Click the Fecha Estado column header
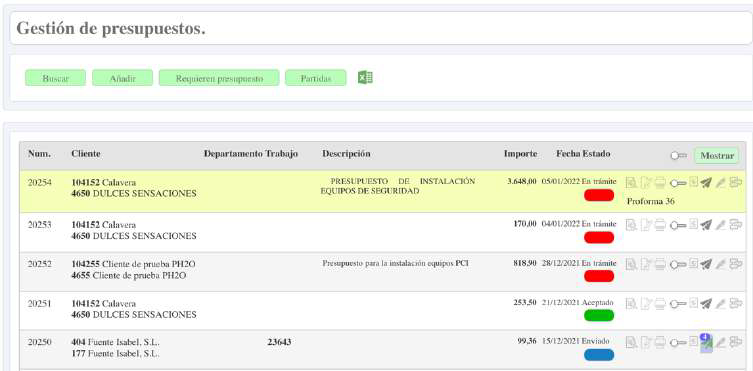This screenshot has width=753, height=371. point(583,154)
